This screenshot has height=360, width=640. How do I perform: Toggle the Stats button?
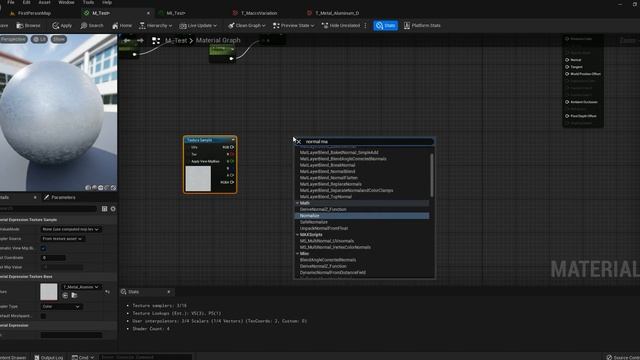tap(385, 25)
